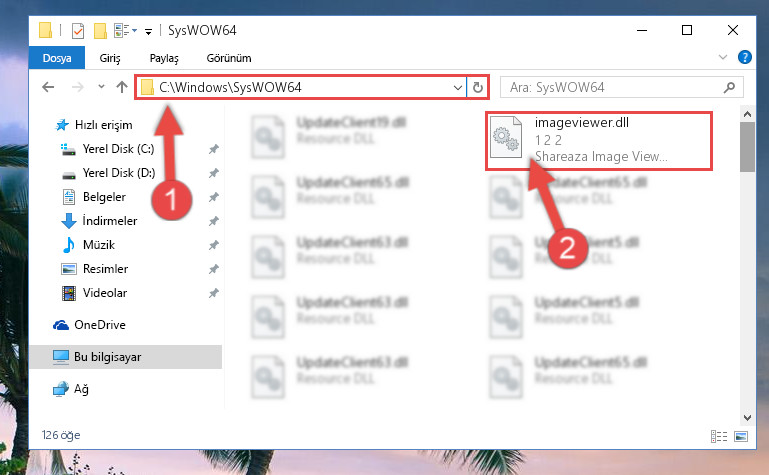This screenshot has height=475, width=769.
Task: Select imageviewer.dll file
Action: (599, 141)
